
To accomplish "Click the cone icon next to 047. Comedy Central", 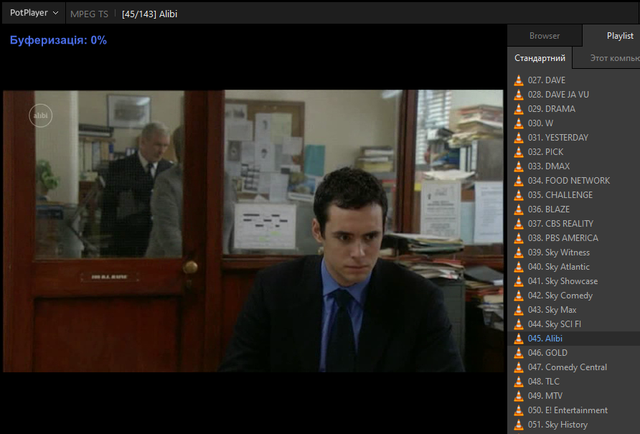I will (x=518, y=367).
